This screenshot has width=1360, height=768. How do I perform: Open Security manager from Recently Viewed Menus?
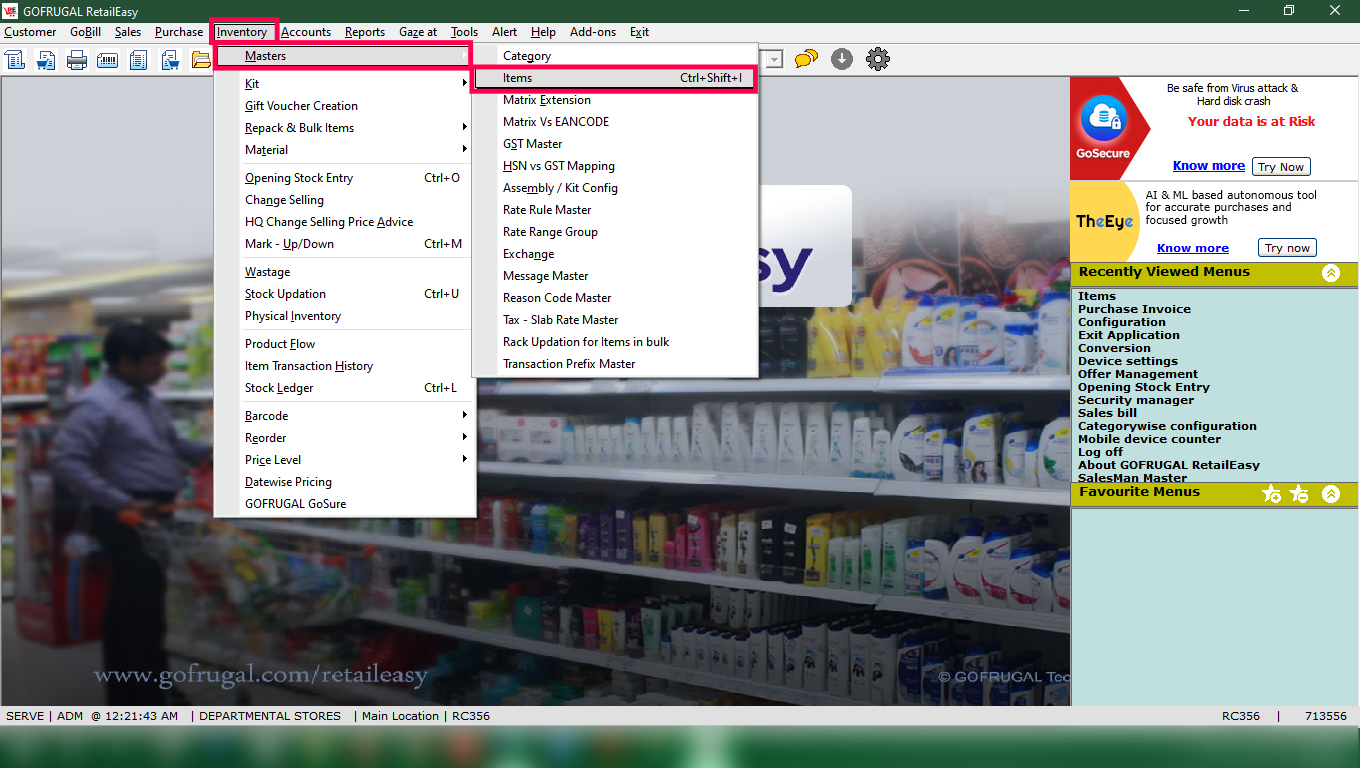coord(1136,400)
